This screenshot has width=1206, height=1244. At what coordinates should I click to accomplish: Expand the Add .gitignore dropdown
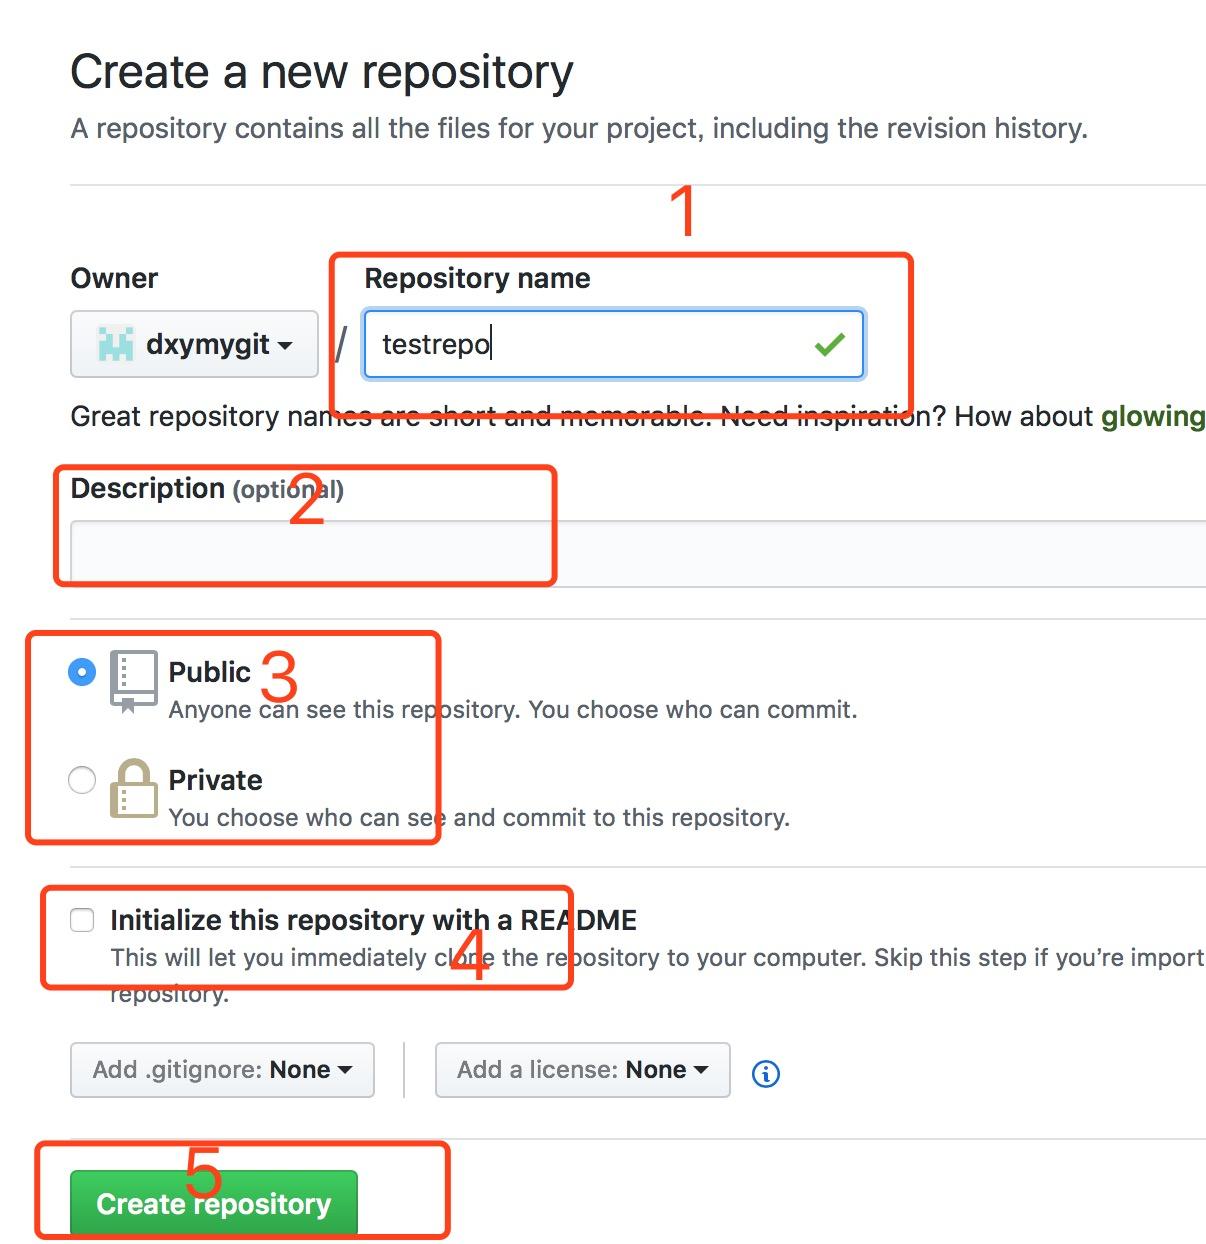click(x=222, y=1070)
